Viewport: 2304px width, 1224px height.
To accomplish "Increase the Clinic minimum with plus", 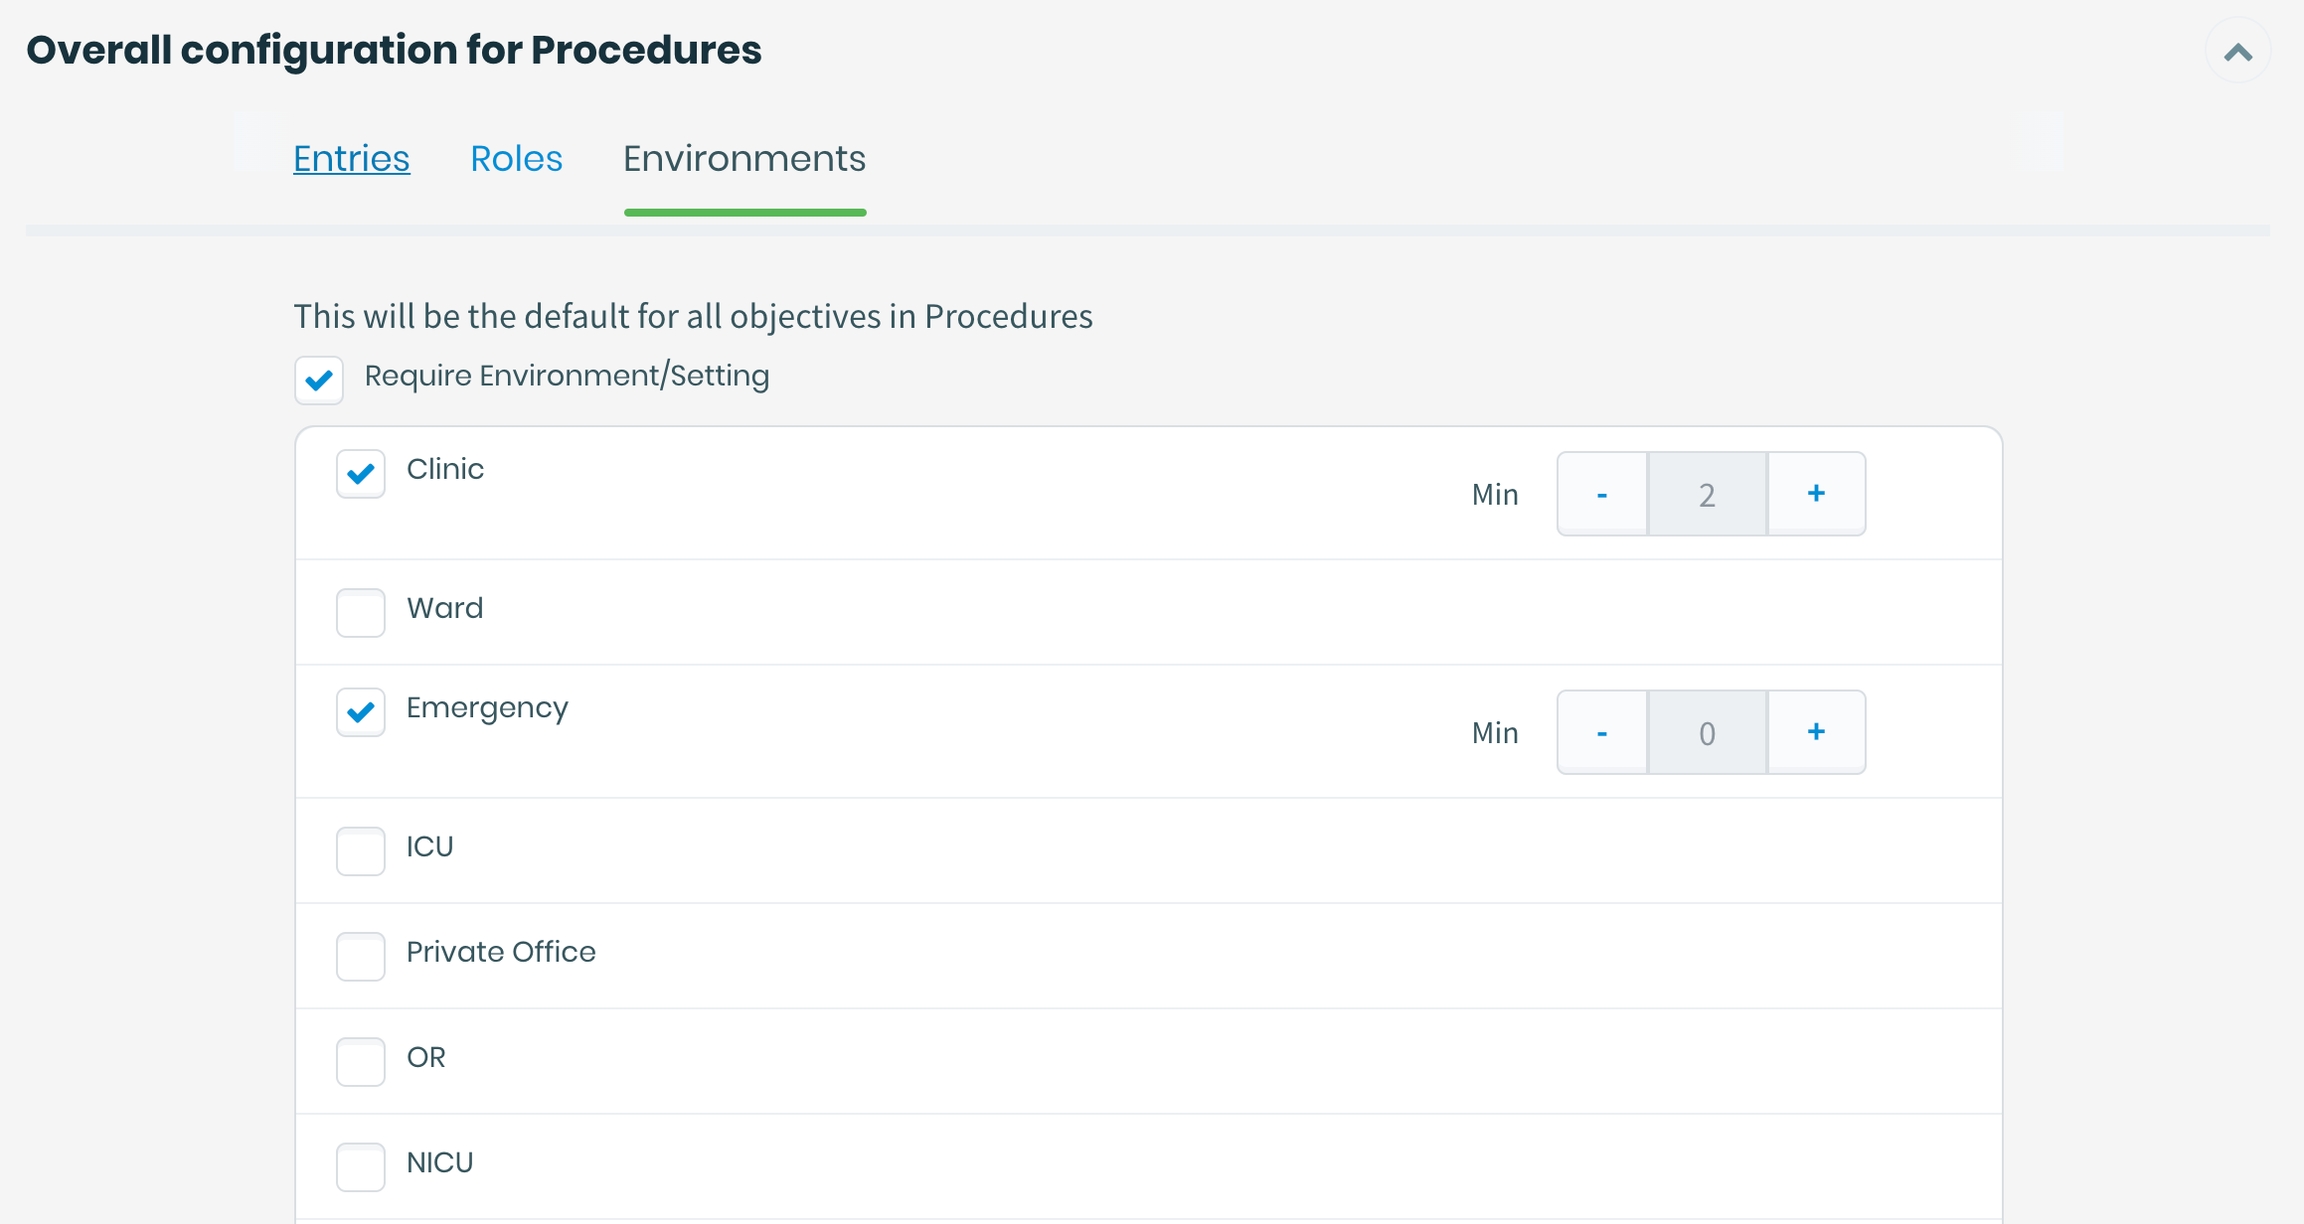I will pos(1816,494).
